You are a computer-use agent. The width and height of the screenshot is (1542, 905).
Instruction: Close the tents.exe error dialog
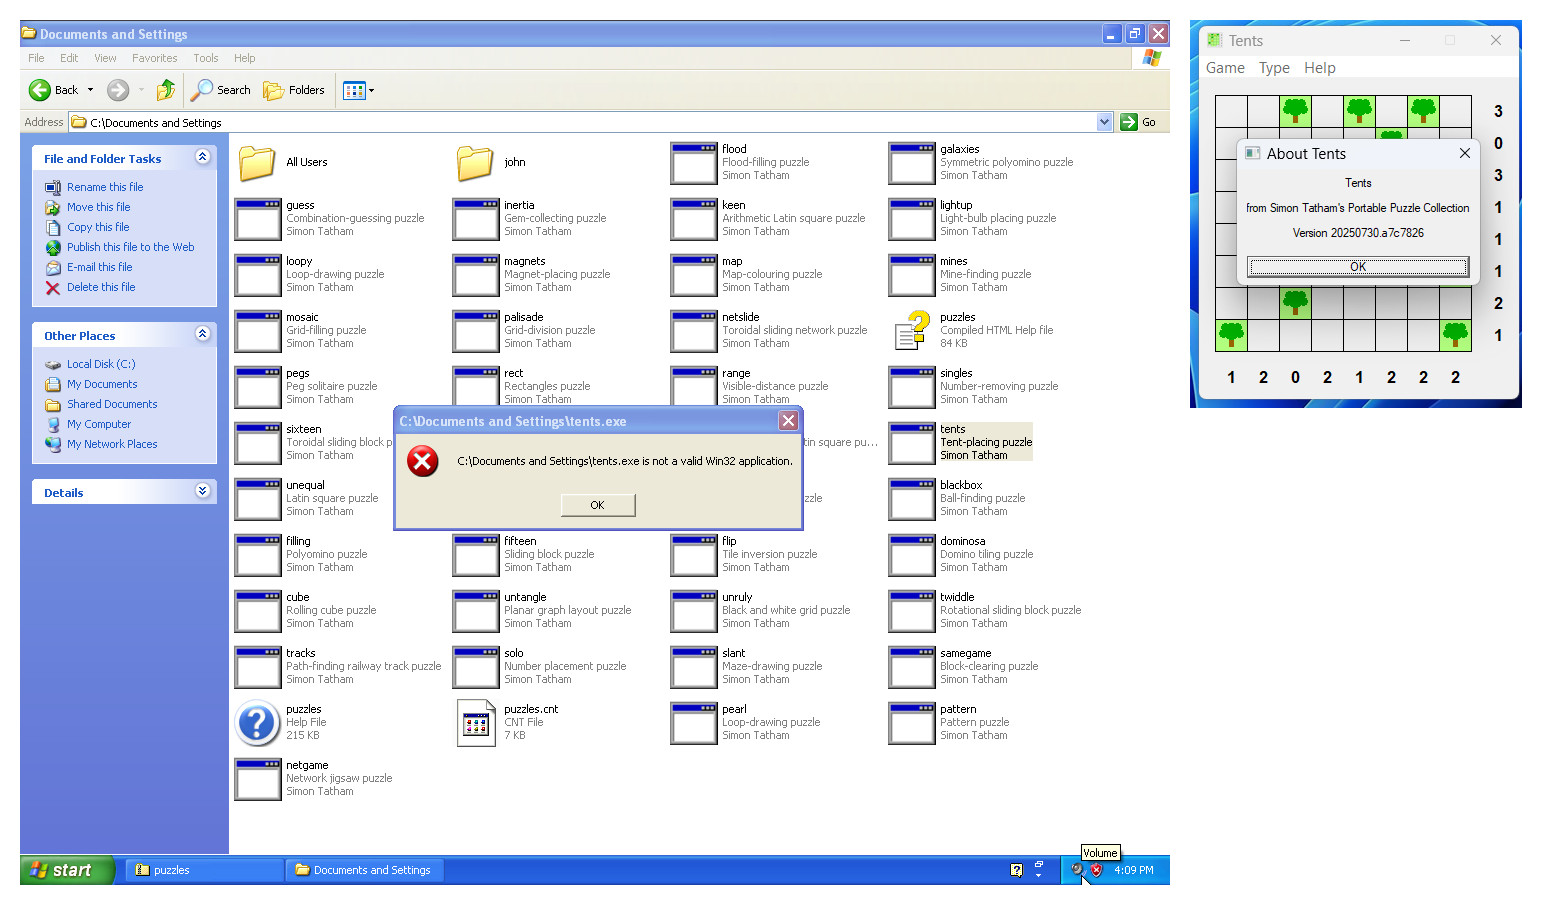point(788,421)
